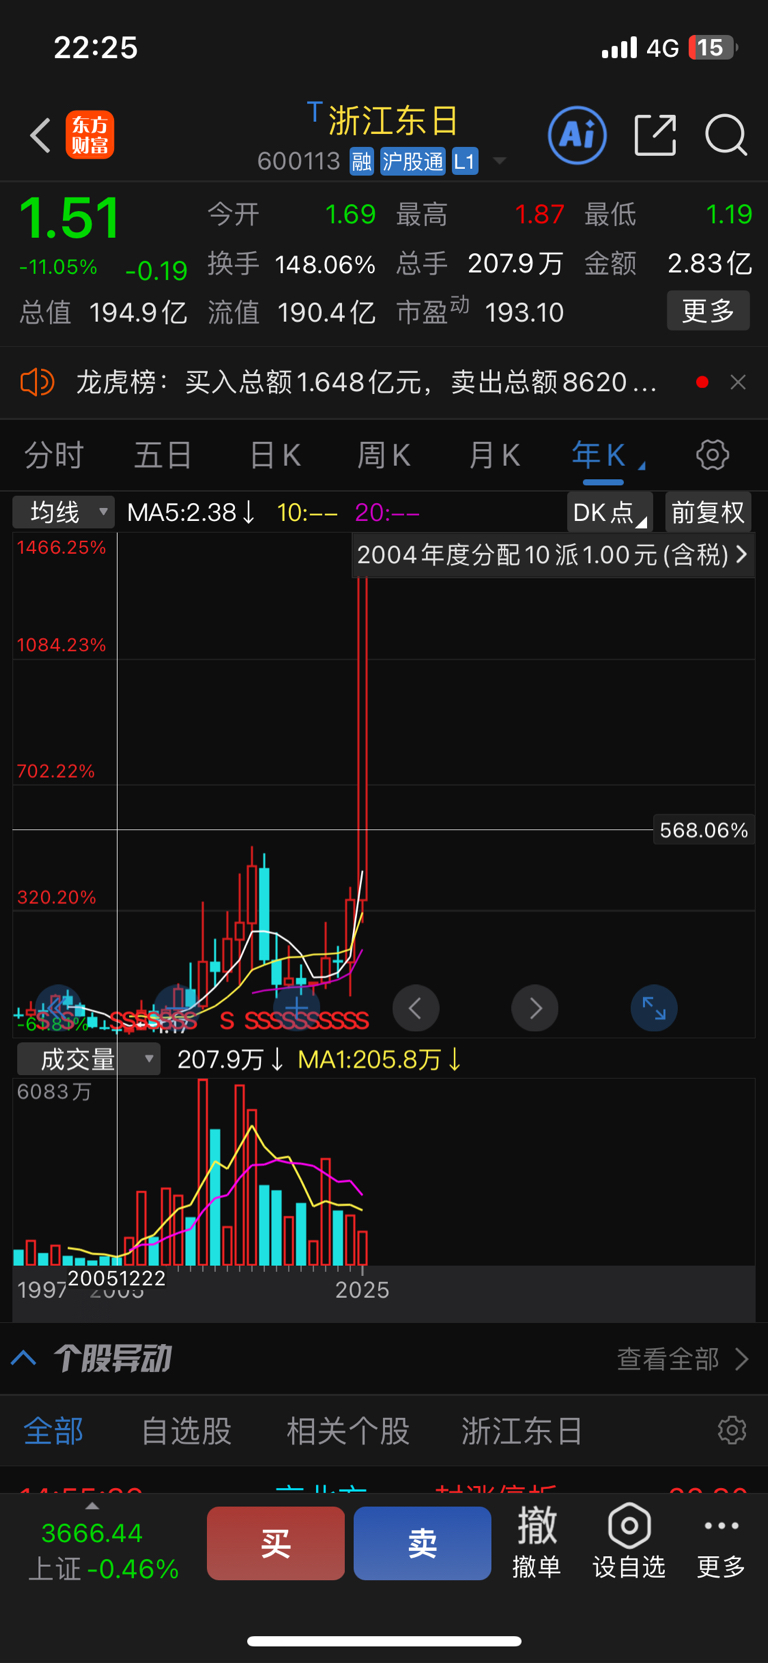Switch to the 日K tab
The image size is (768, 1663).
(x=275, y=456)
